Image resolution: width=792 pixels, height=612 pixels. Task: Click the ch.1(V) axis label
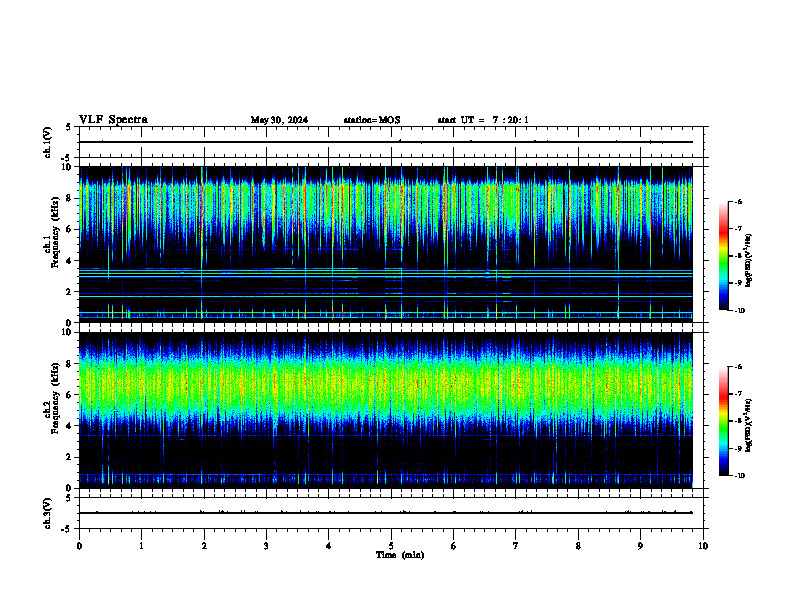tap(48, 142)
